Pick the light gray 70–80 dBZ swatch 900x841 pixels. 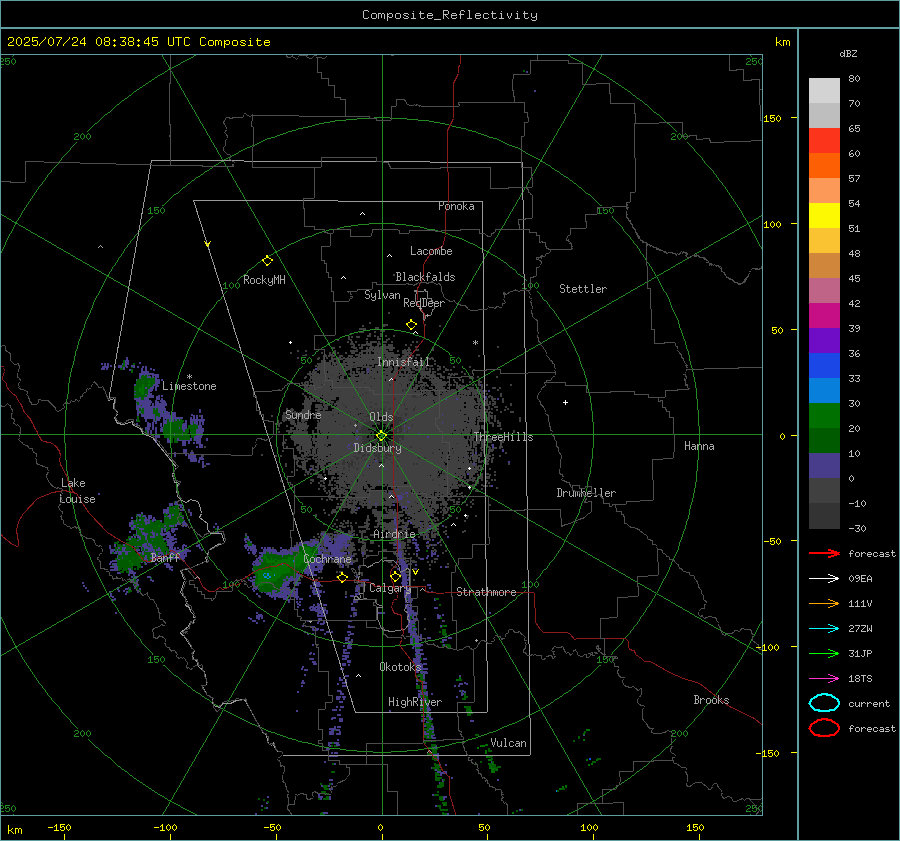coord(824,91)
